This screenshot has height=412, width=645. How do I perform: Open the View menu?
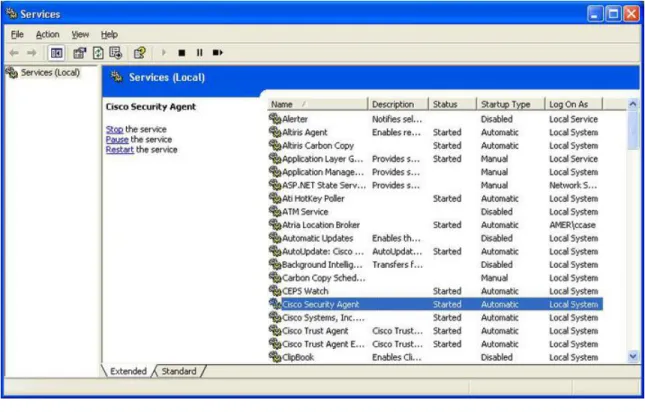pos(80,35)
